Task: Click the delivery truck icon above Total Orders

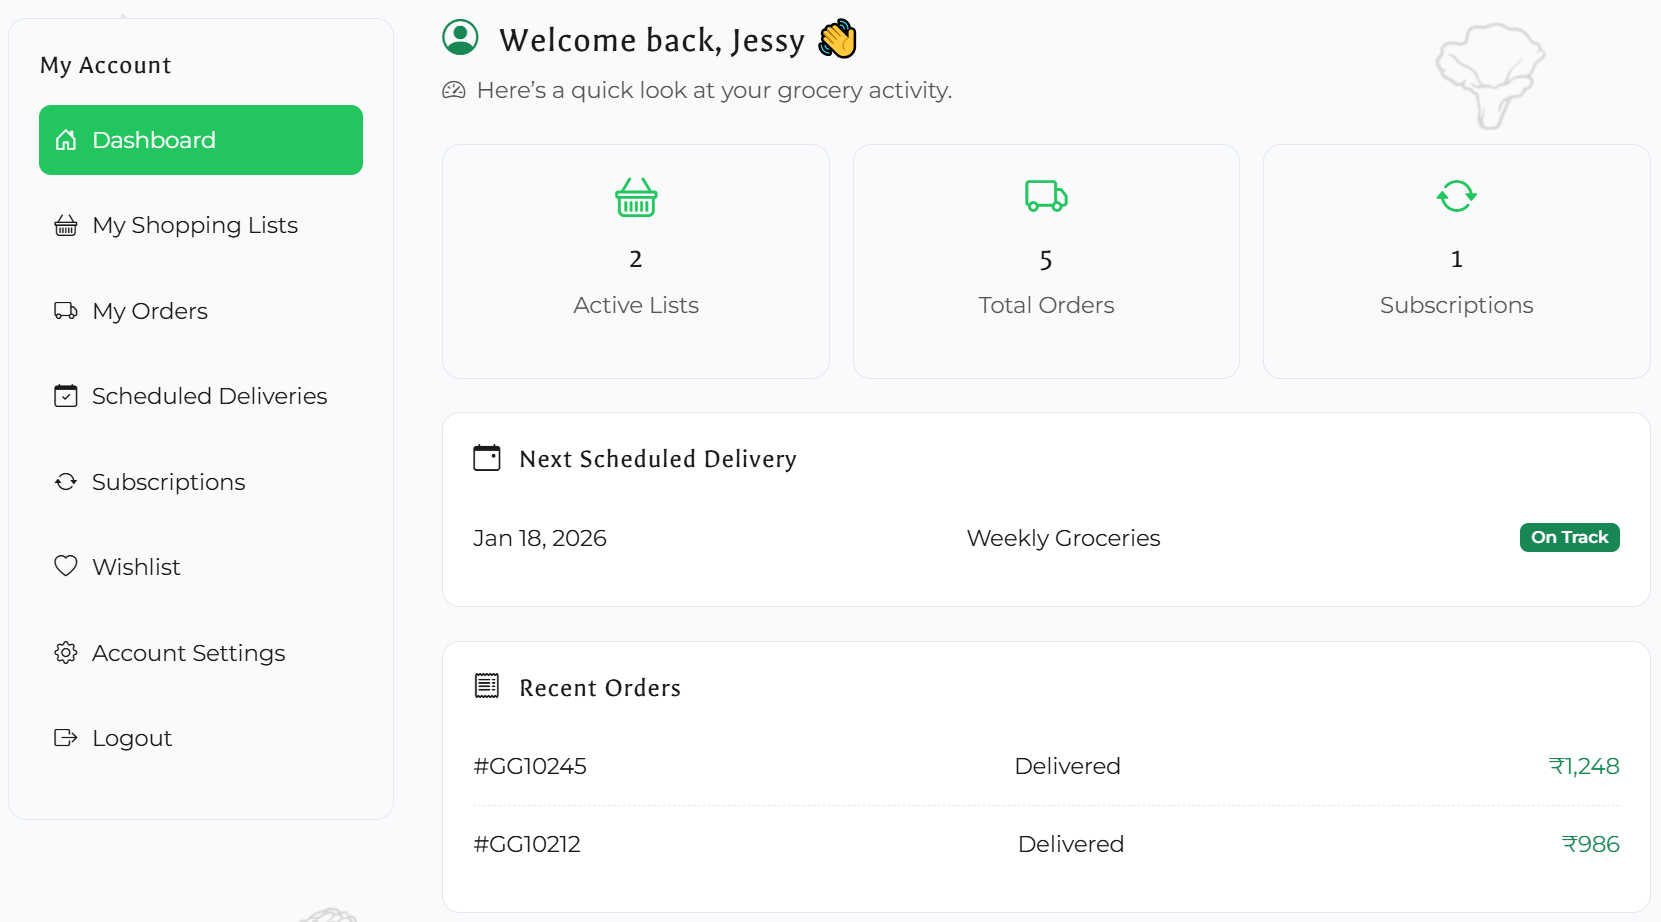Action: (x=1046, y=196)
